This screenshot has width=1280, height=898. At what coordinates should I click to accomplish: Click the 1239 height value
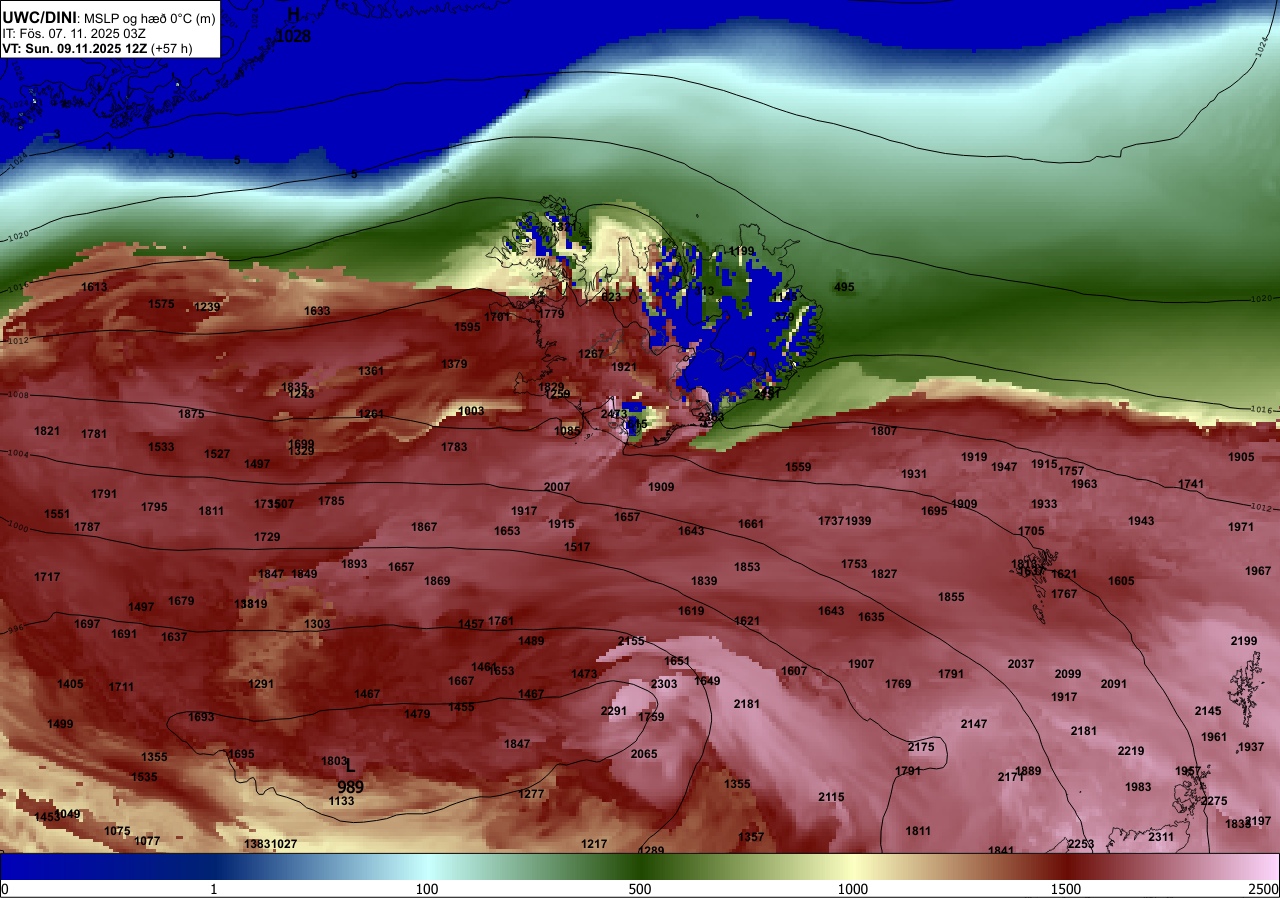(207, 307)
